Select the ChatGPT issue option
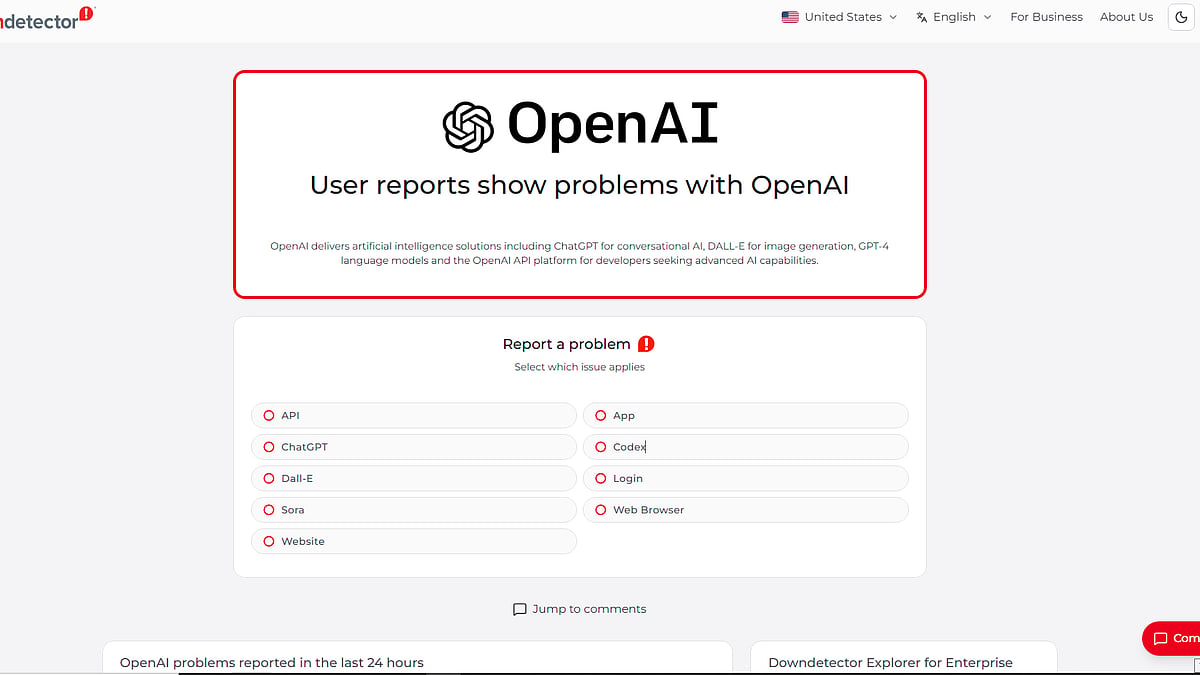The image size is (1200, 675). coord(414,447)
